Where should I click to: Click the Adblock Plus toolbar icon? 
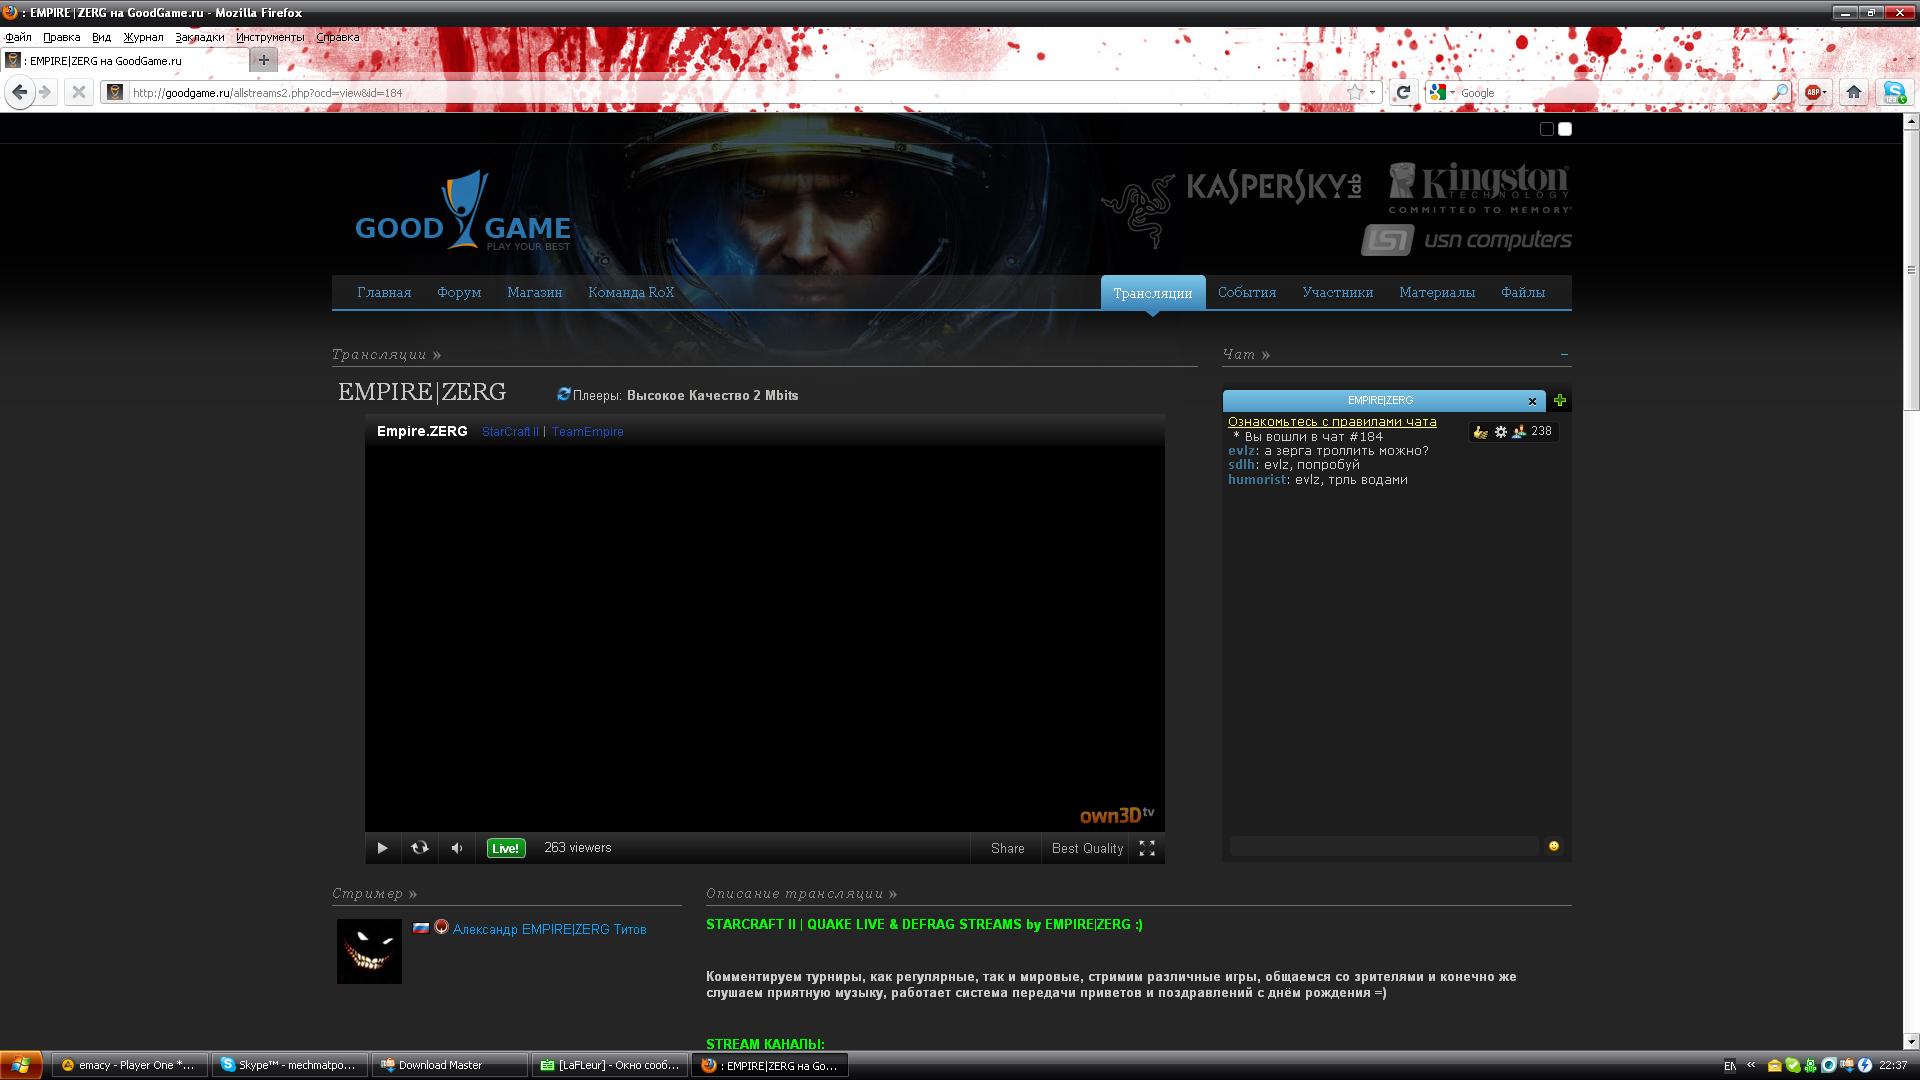(1812, 92)
